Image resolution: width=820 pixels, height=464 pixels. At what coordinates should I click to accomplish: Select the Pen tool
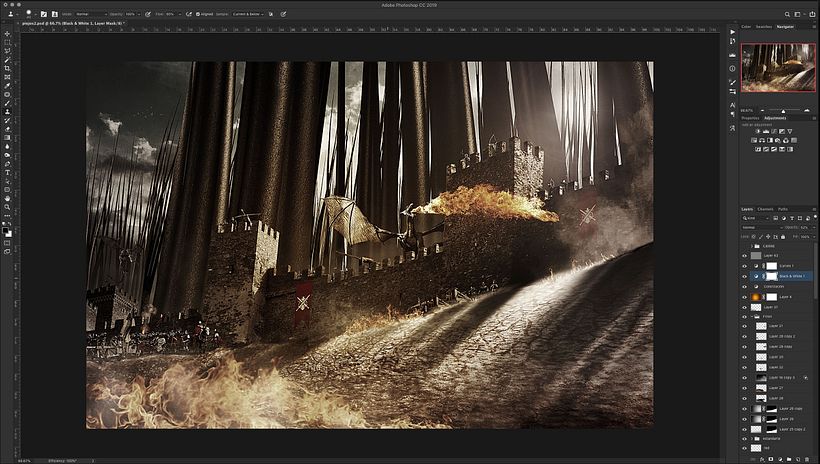7,164
